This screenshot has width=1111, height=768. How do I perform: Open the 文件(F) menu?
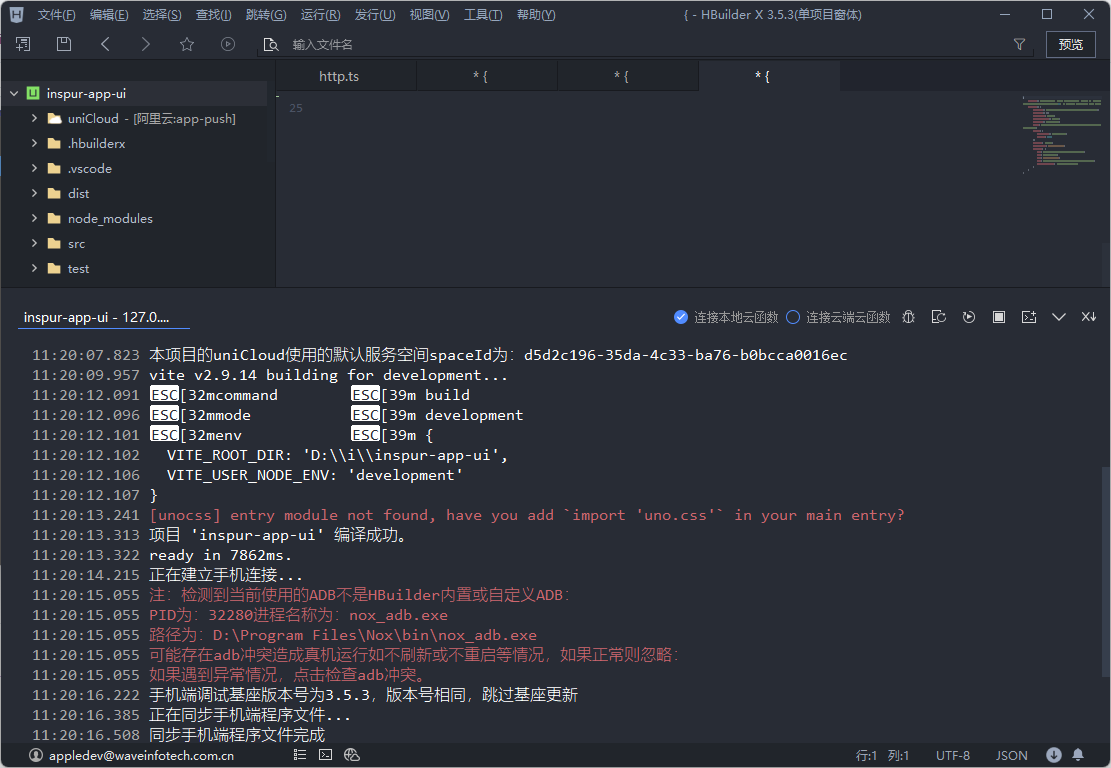[56, 15]
